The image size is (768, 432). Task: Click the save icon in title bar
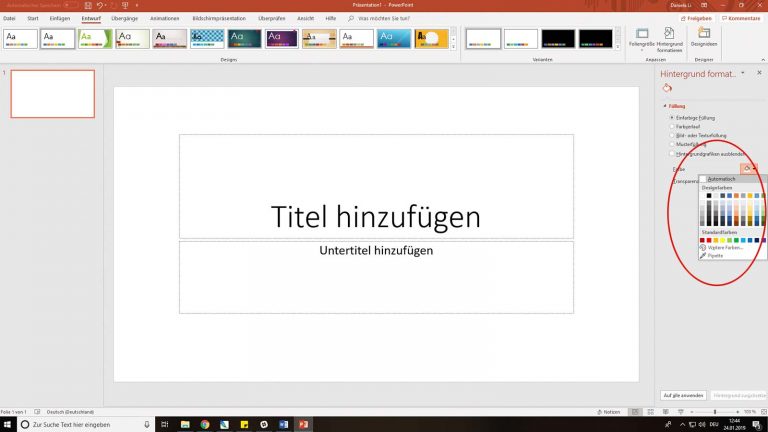point(86,5)
